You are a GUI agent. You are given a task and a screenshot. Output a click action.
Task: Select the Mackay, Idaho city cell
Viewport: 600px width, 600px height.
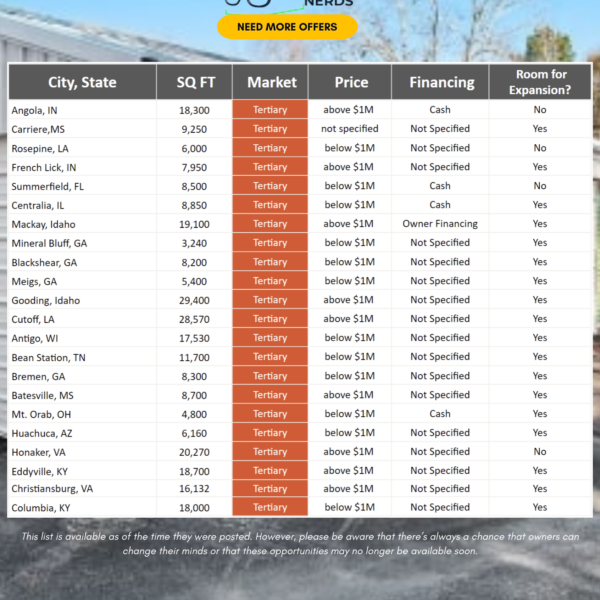click(x=43, y=224)
